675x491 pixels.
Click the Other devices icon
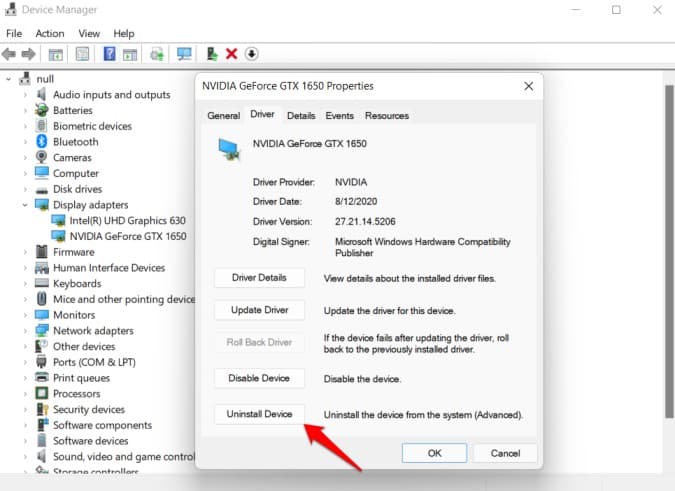pos(42,346)
